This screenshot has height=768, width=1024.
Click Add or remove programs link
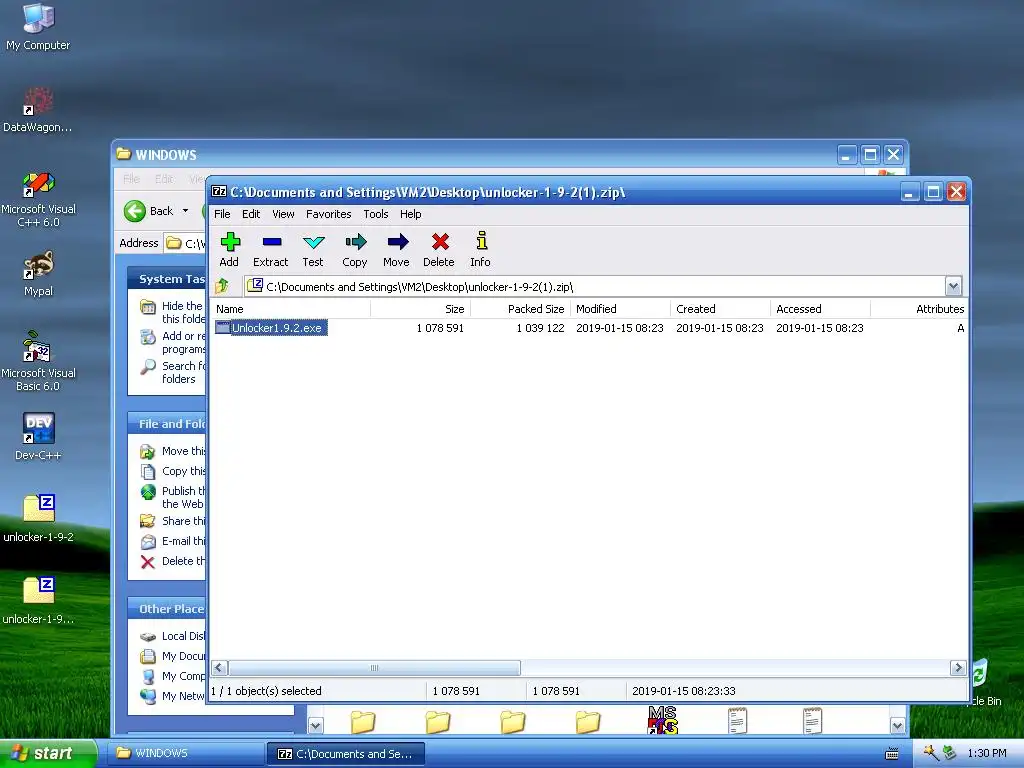[x=184, y=342]
